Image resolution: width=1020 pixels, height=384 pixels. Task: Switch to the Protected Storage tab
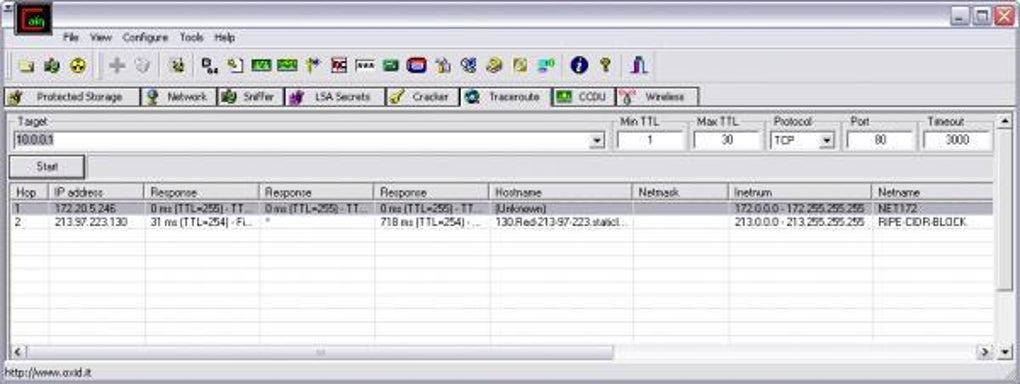point(72,97)
